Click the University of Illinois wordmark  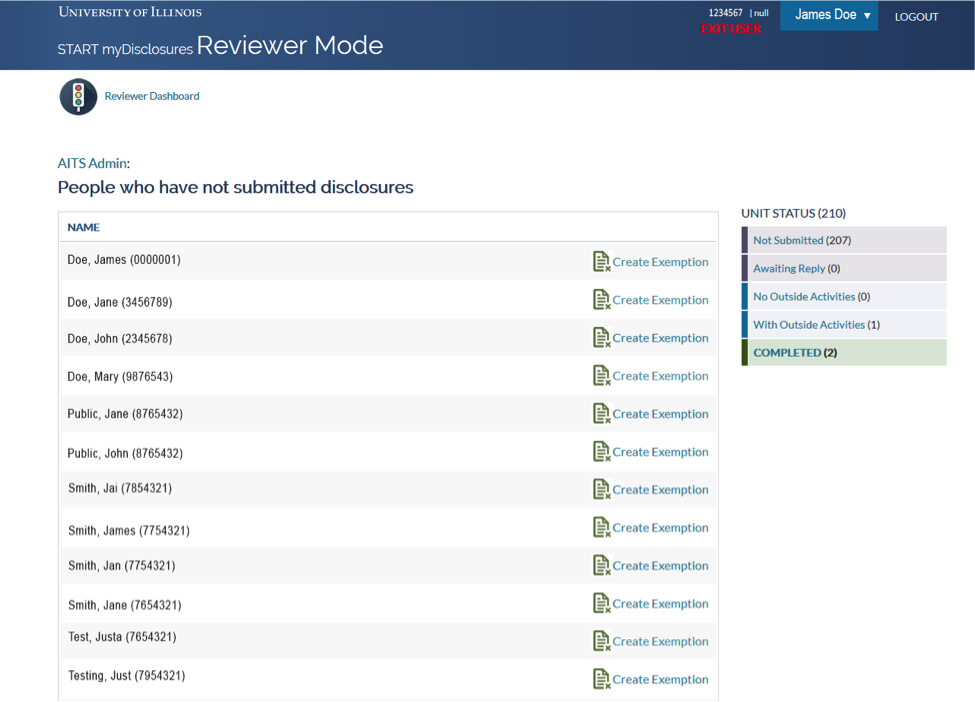click(130, 12)
